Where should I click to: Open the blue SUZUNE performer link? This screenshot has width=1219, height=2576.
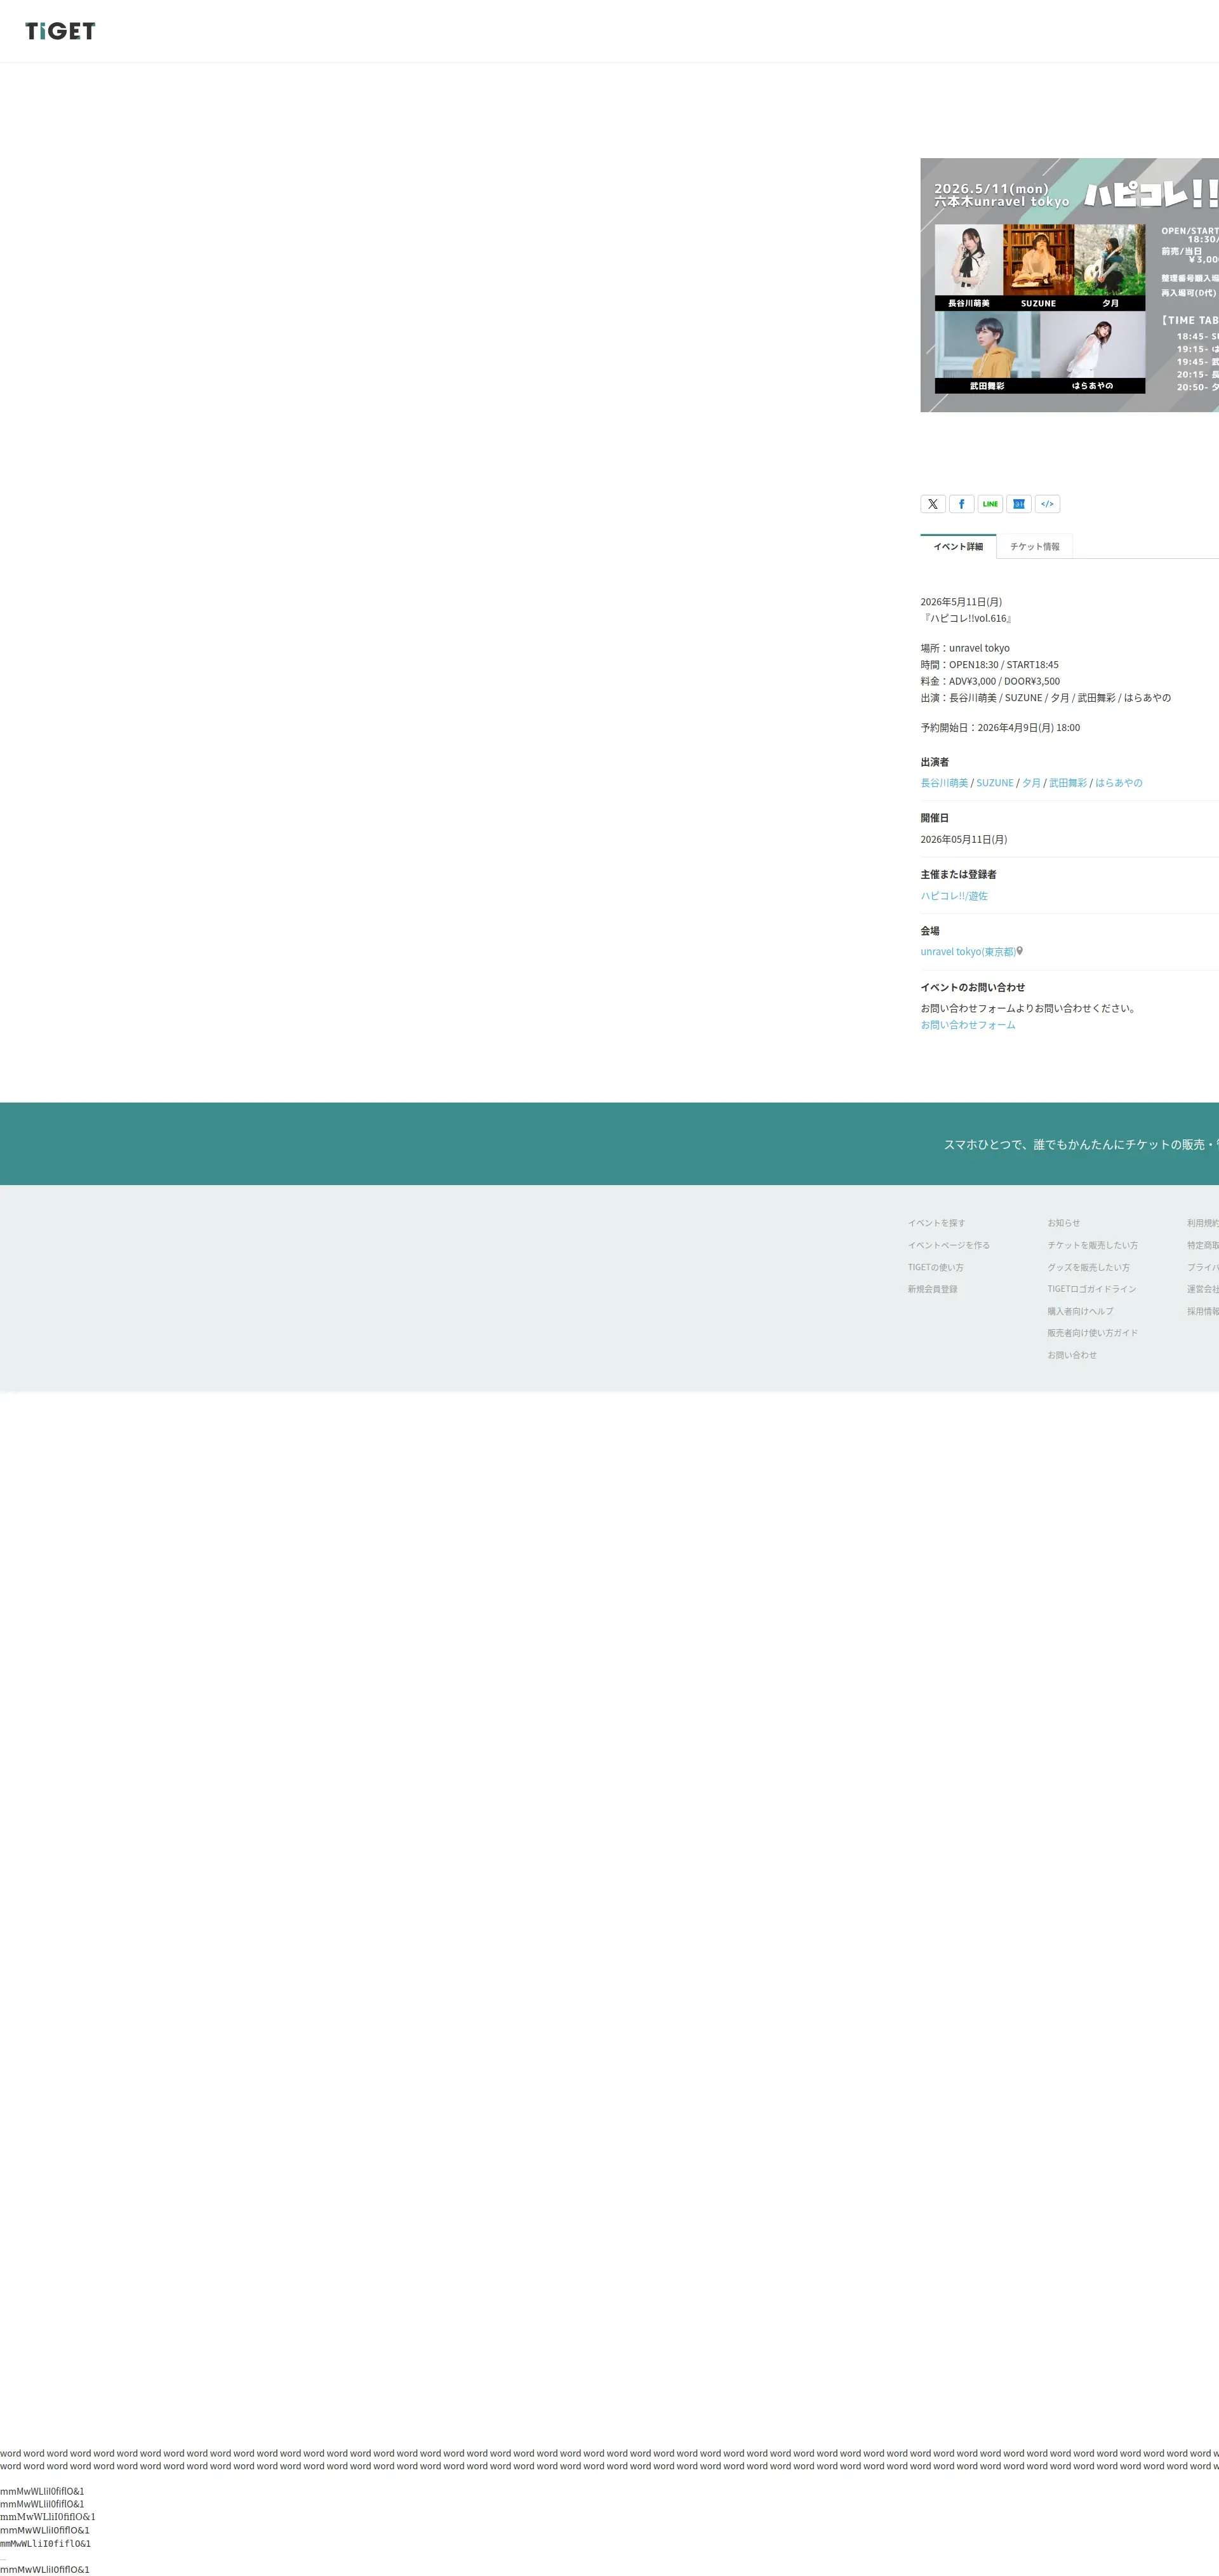click(x=995, y=783)
